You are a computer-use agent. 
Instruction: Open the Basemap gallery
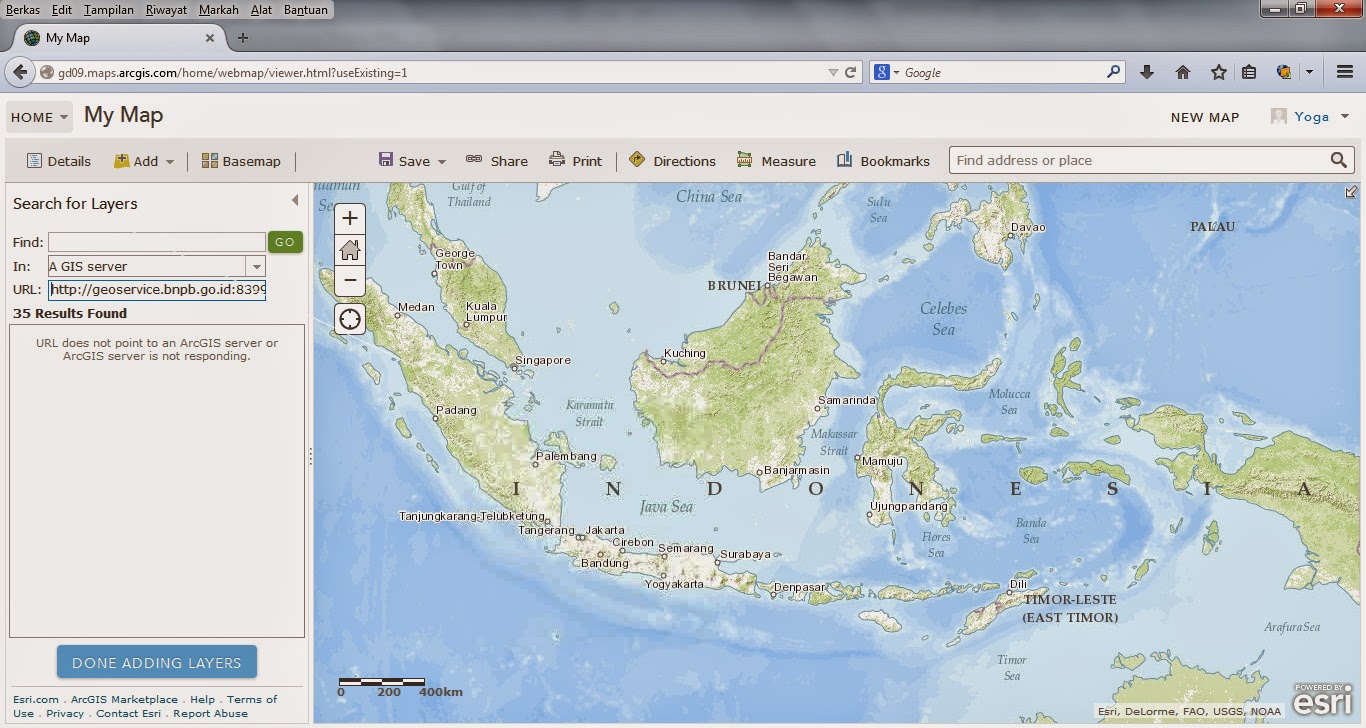click(x=241, y=160)
